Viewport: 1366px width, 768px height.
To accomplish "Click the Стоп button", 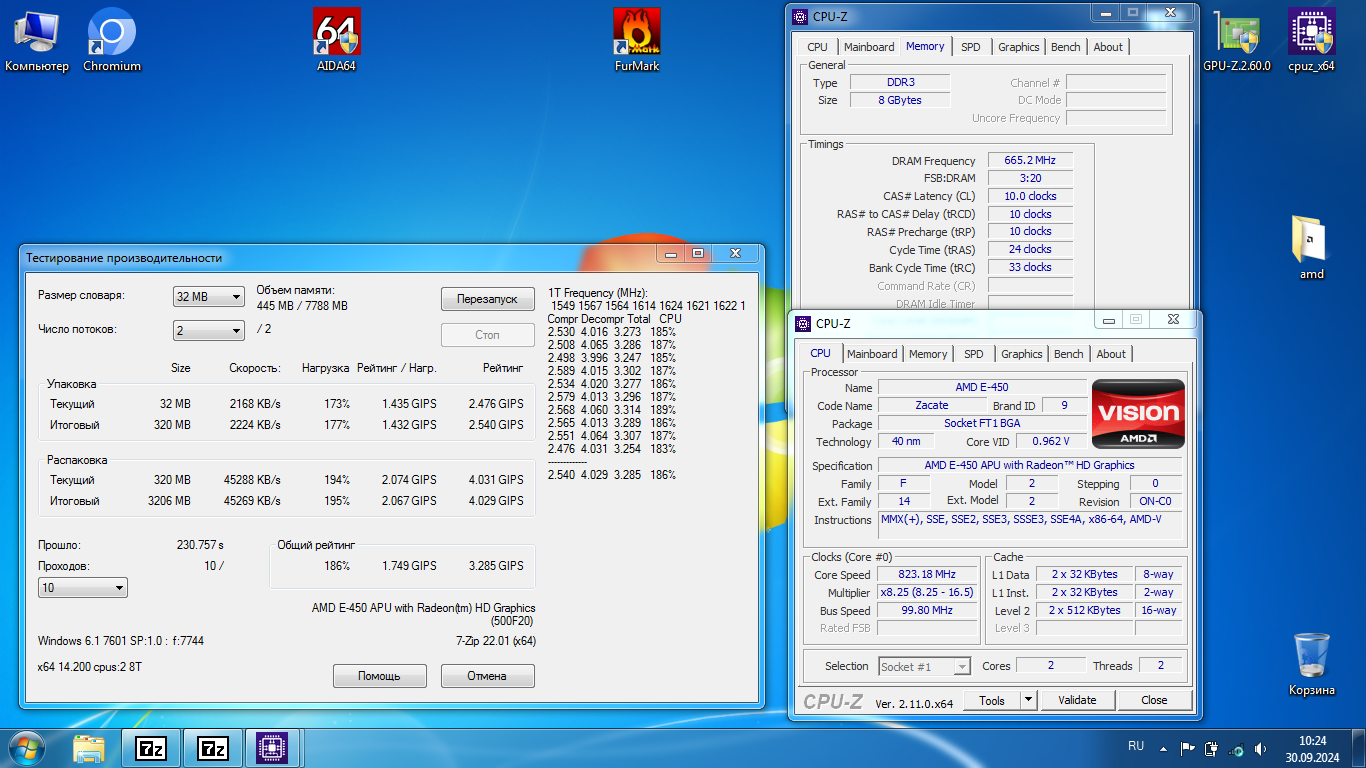I will tap(487, 335).
